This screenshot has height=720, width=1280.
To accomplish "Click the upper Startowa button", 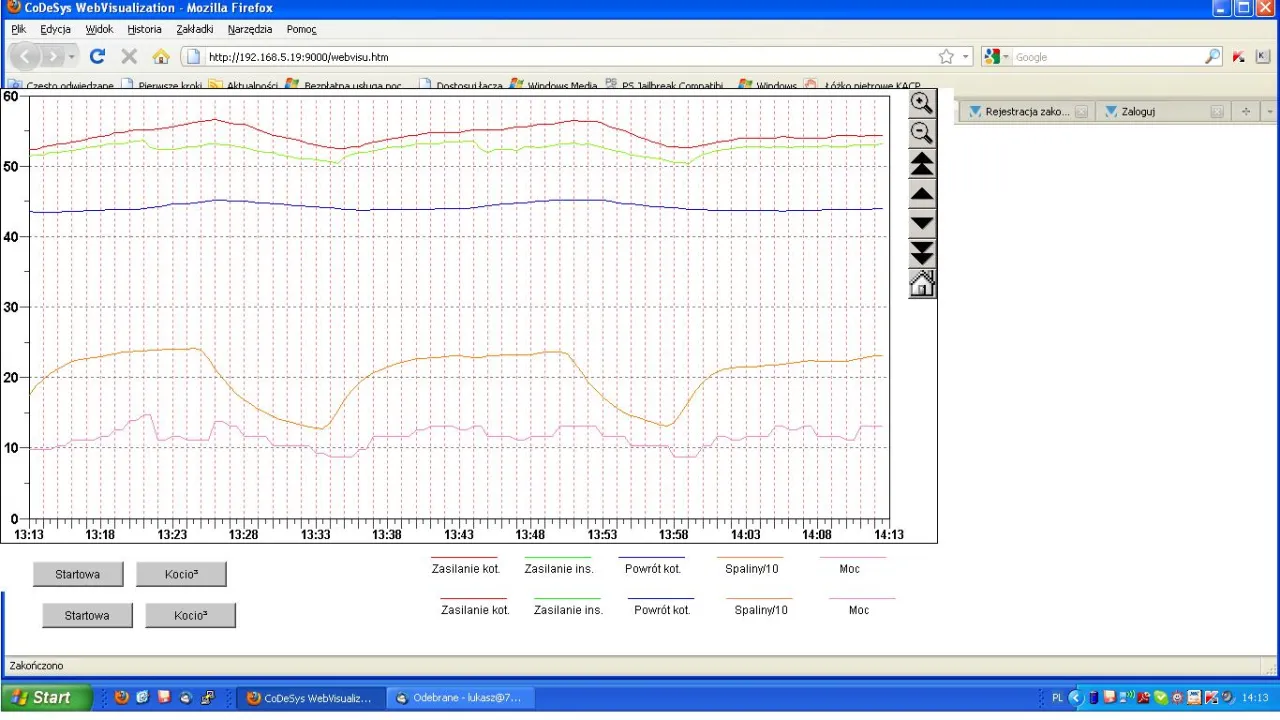I will pos(78,574).
